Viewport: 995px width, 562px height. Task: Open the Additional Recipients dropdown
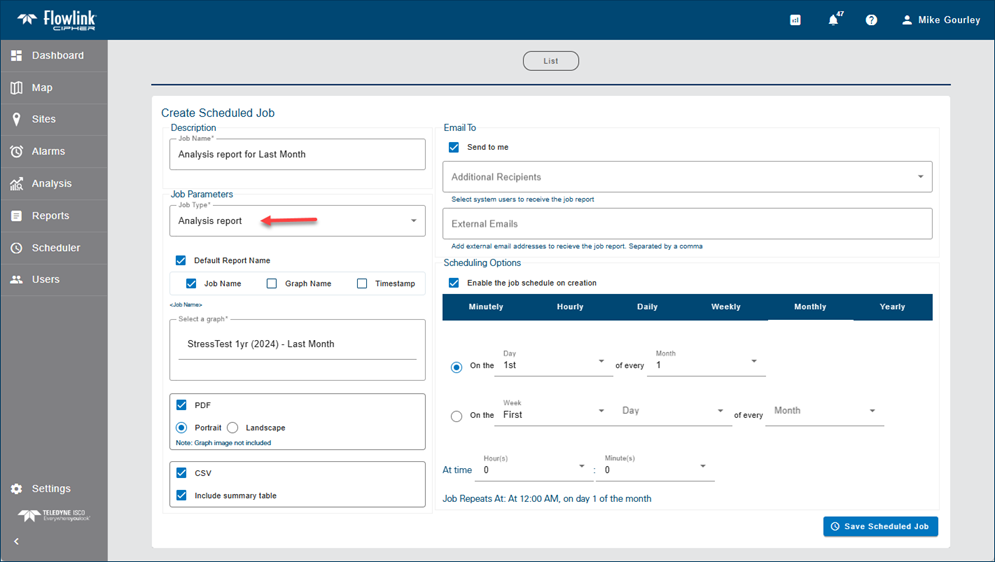click(920, 177)
